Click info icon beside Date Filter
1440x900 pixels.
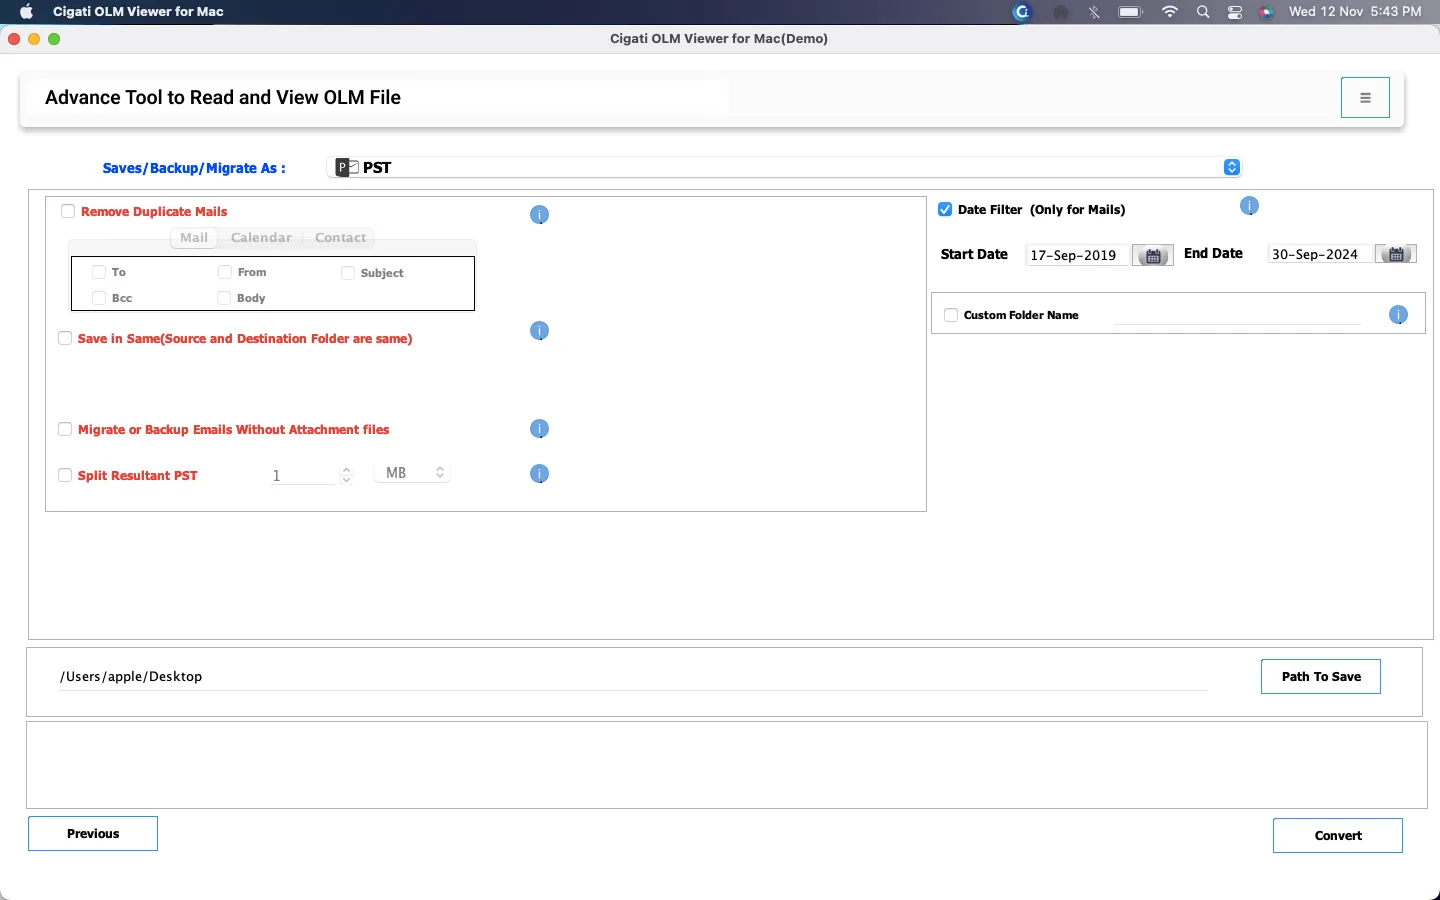click(1249, 206)
